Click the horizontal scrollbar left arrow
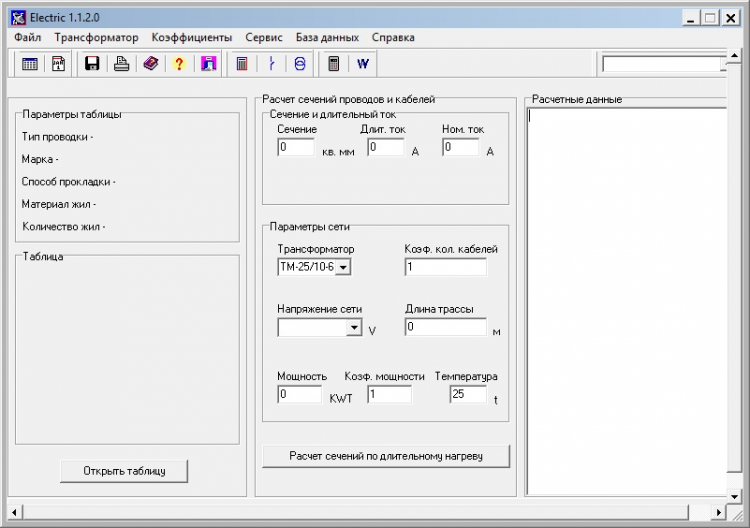Screen dimensions: 750x528 [14, 513]
